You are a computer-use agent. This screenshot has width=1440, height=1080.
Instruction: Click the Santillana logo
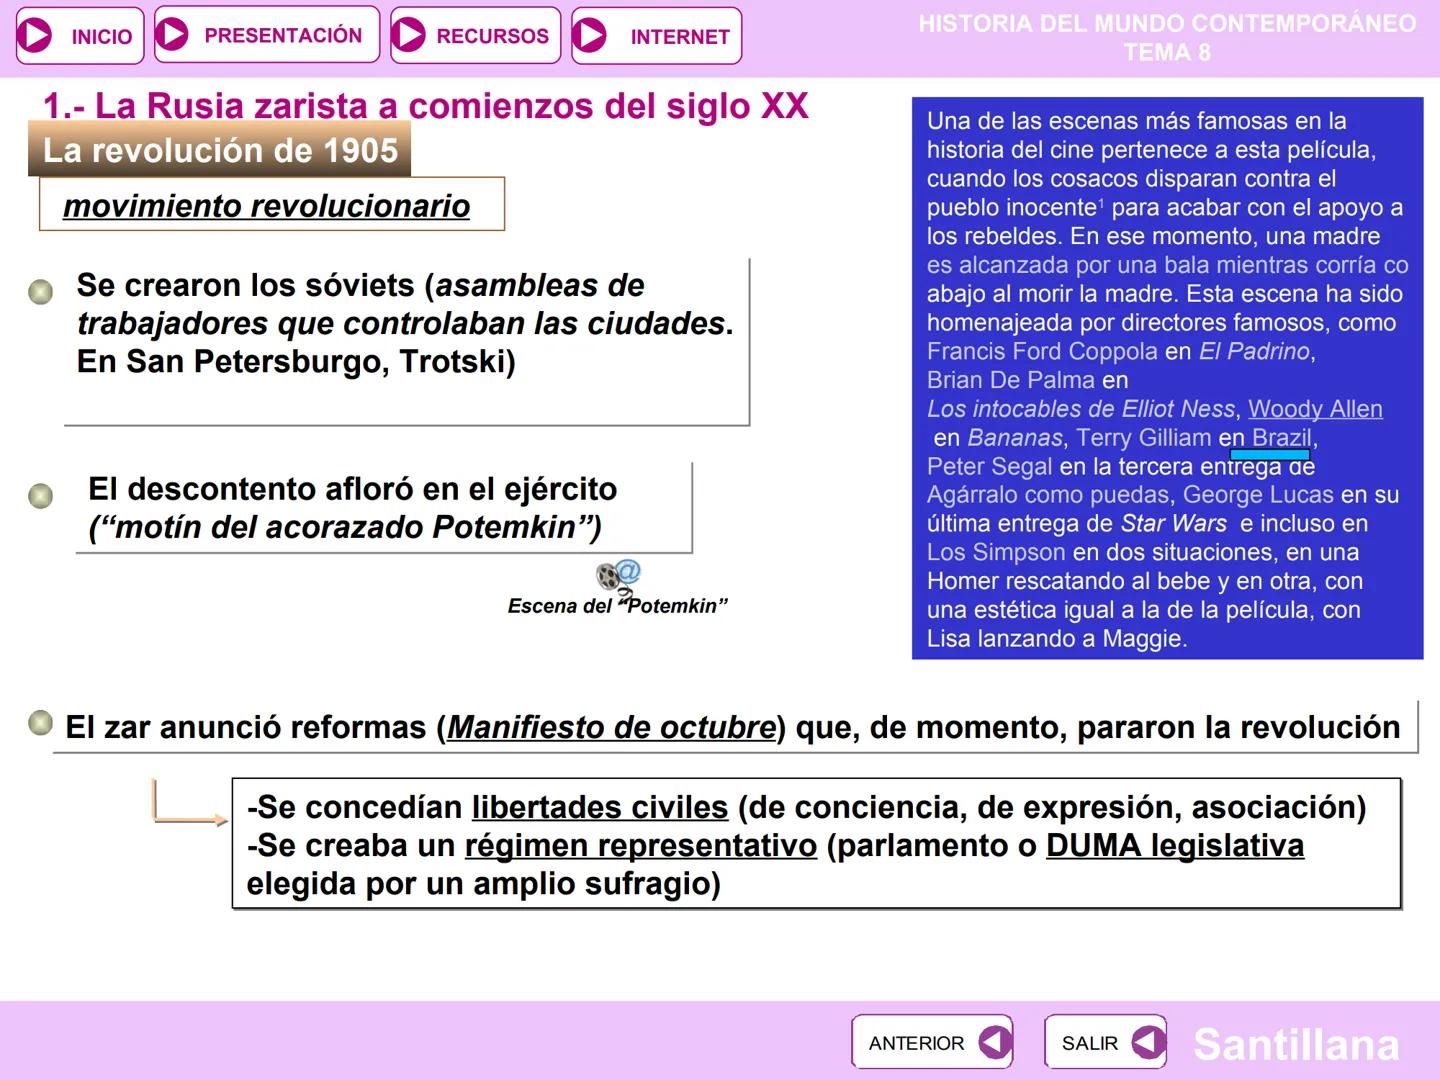1295,1047
